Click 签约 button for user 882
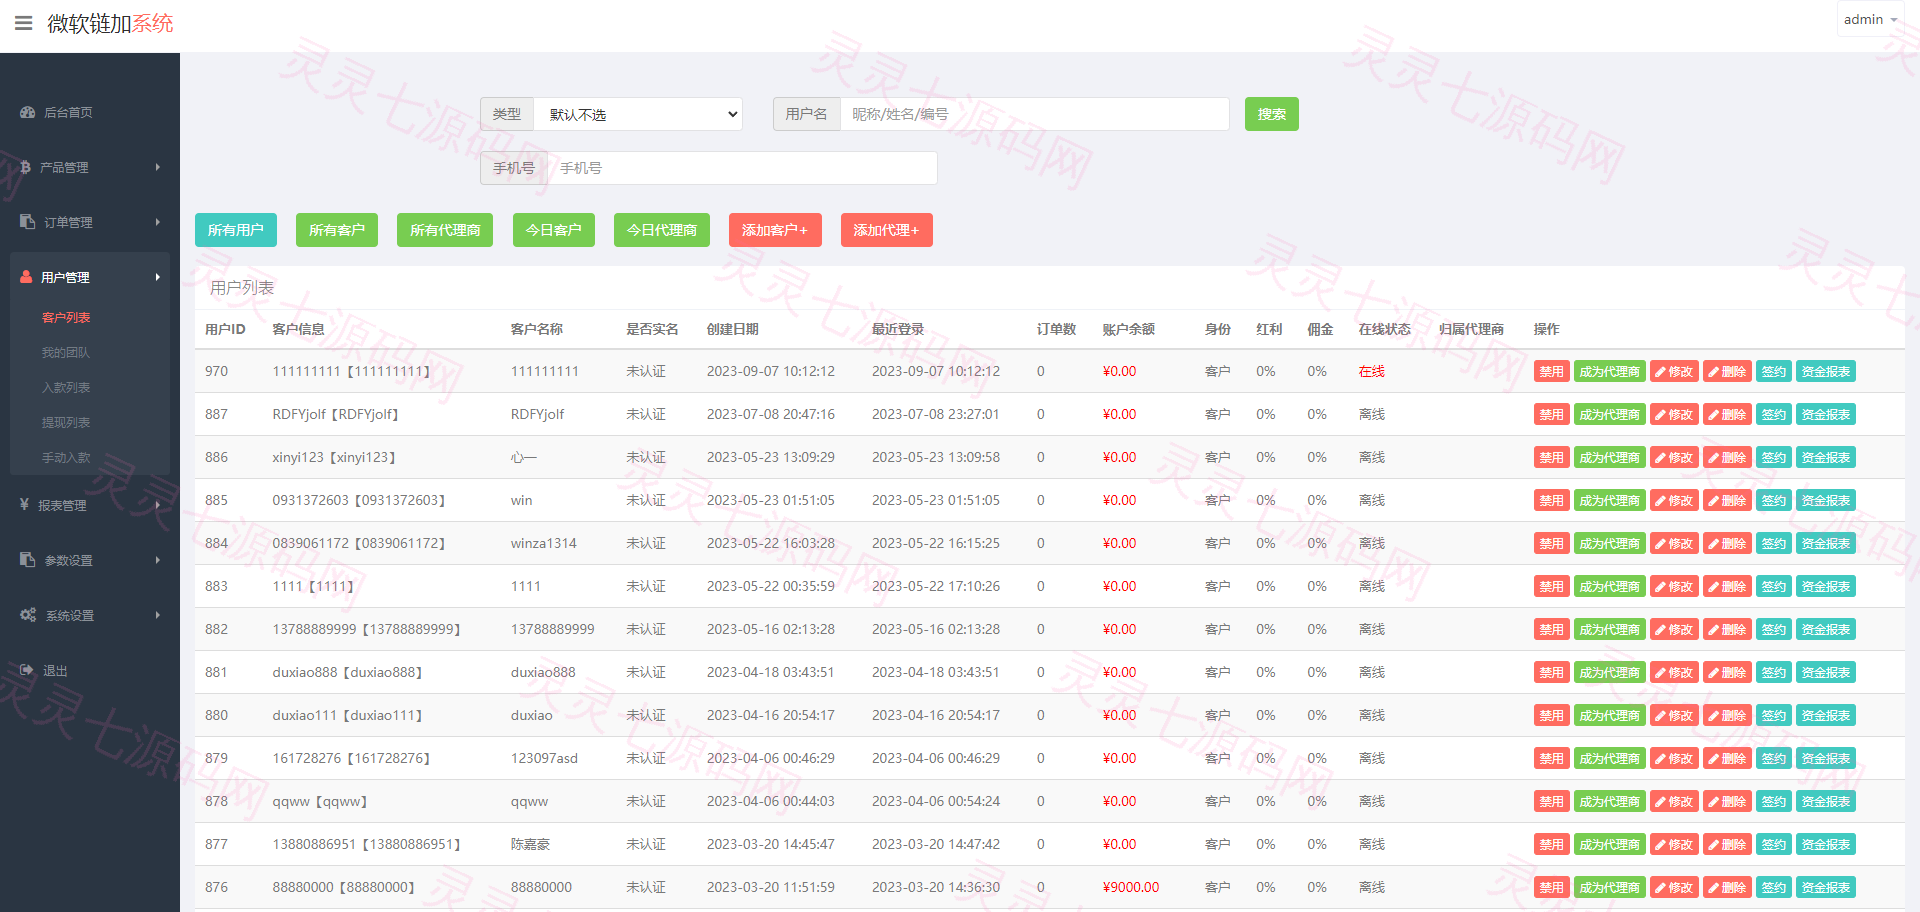 tap(1774, 629)
